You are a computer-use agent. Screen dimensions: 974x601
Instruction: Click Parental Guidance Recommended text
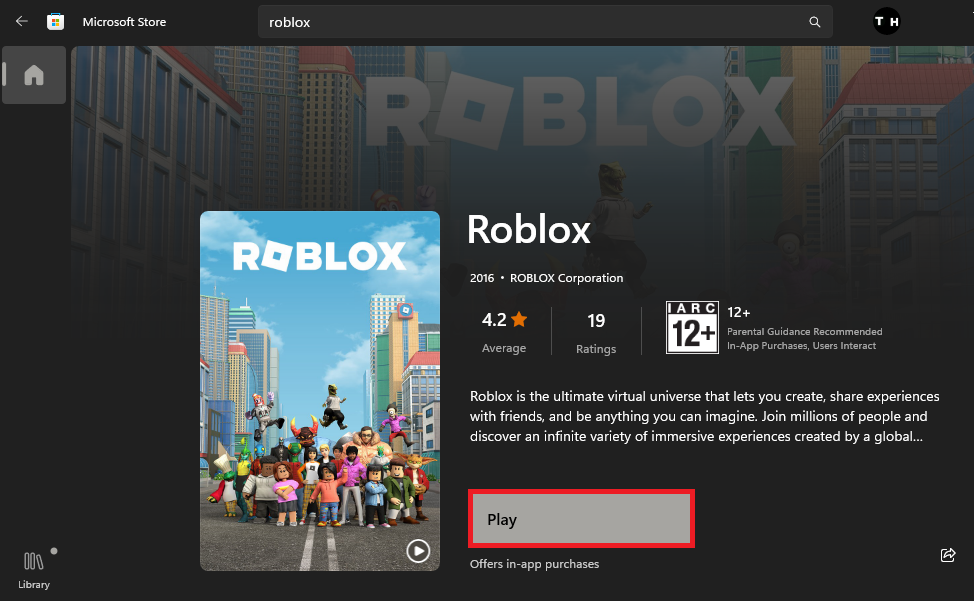point(804,332)
